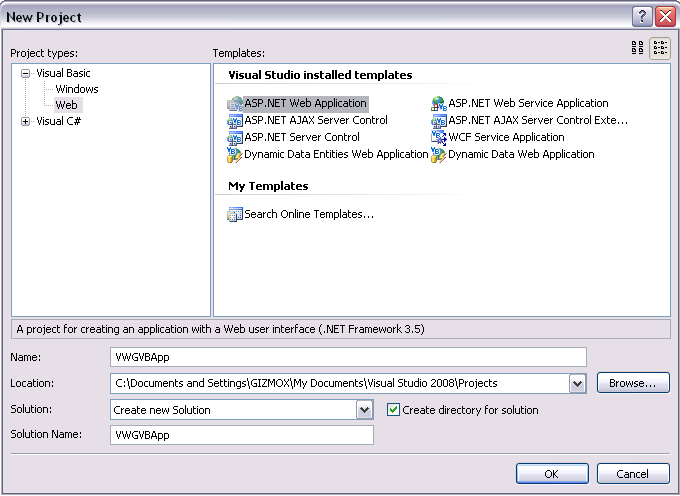Click into the Solution Name field
The width and height of the screenshot is (680, 496).
coord(242,435)
